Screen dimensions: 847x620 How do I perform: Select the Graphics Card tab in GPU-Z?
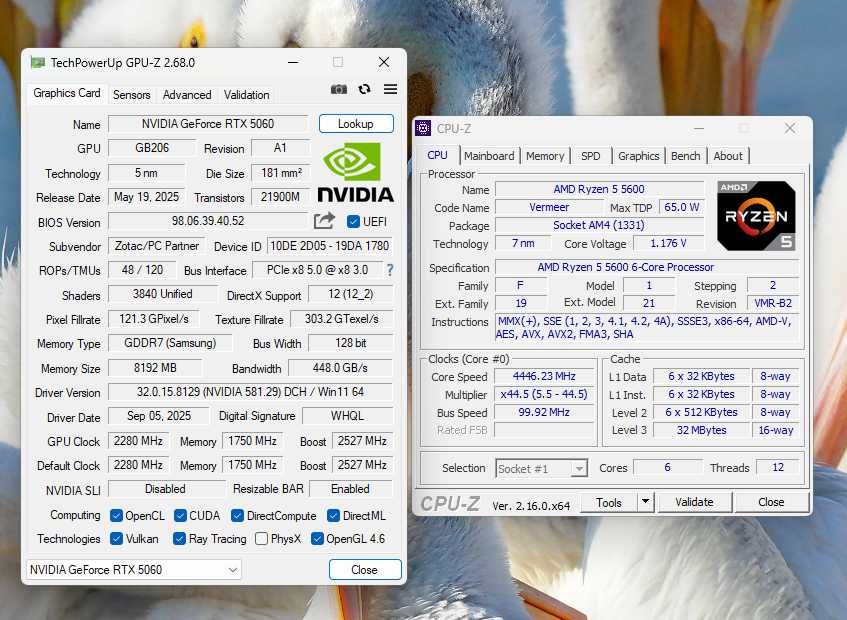click(x=66, y=93)
